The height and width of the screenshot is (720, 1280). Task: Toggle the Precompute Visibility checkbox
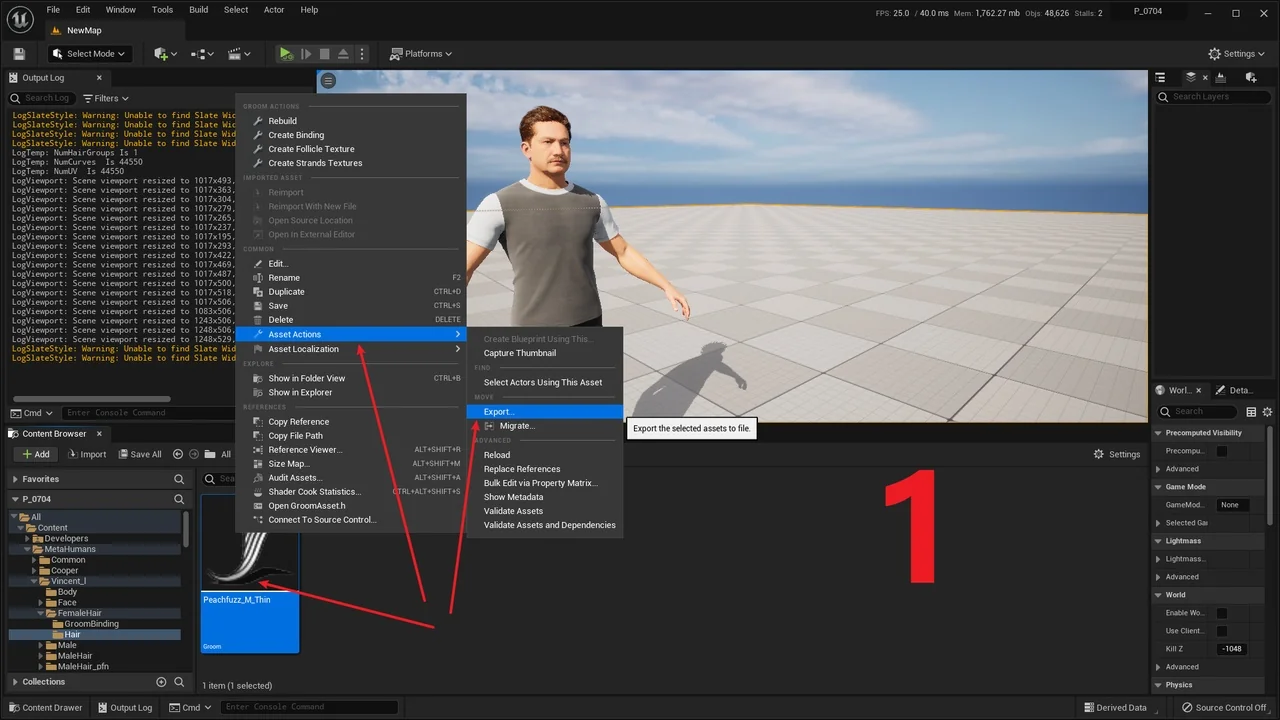point(1221,451)
